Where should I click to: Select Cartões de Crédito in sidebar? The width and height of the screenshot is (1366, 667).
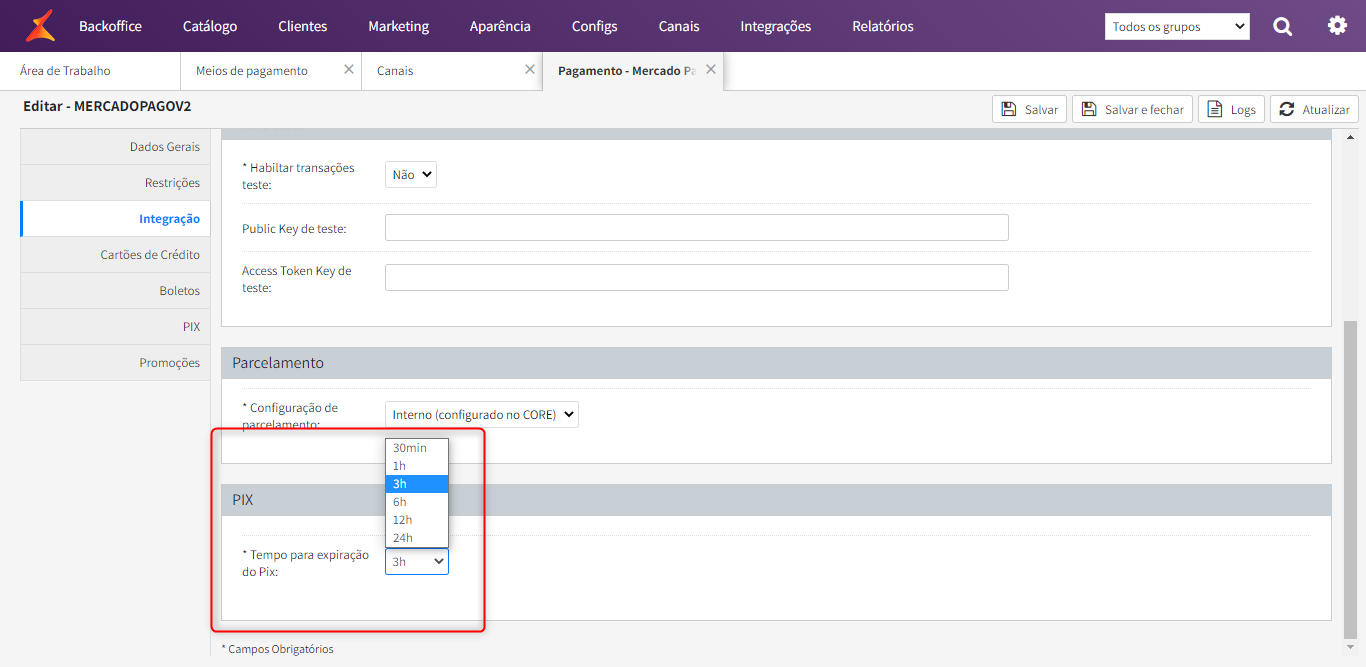(115, 255)
